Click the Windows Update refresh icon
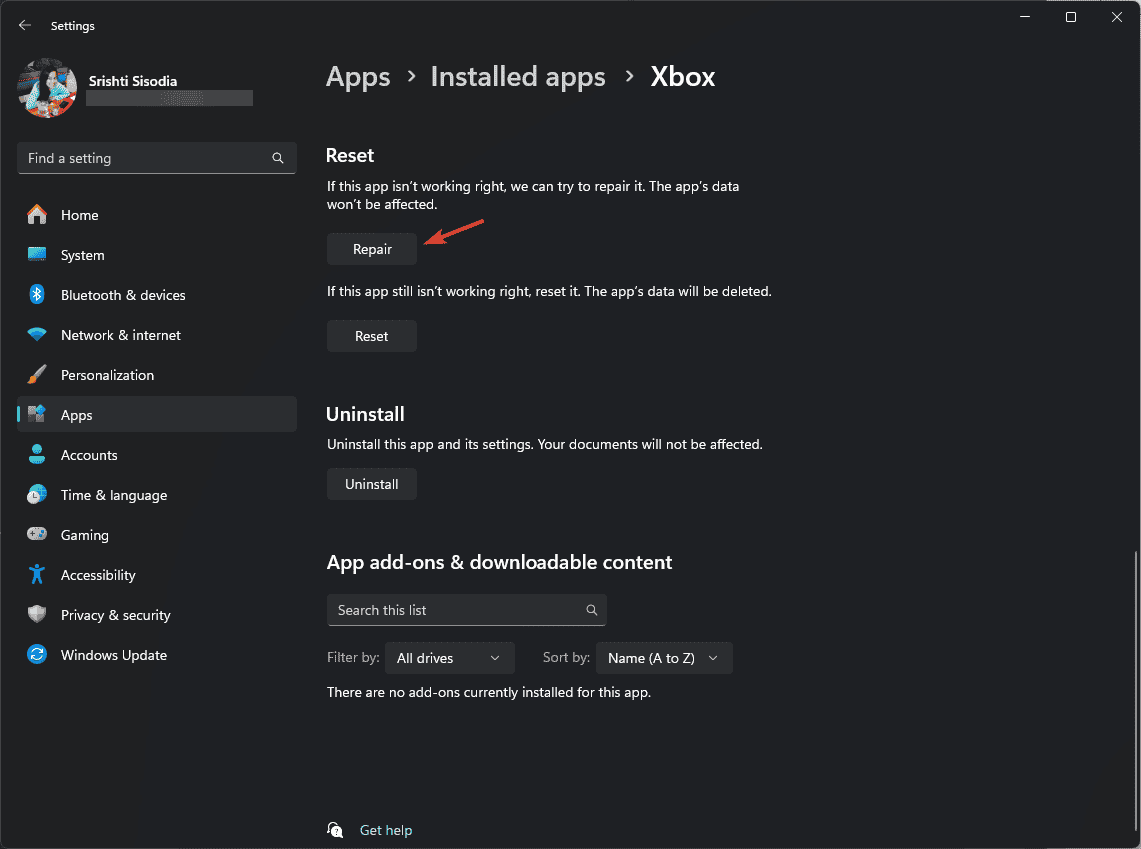Image resolution: width=1141 pixels, height=849 pixels. 37,655
